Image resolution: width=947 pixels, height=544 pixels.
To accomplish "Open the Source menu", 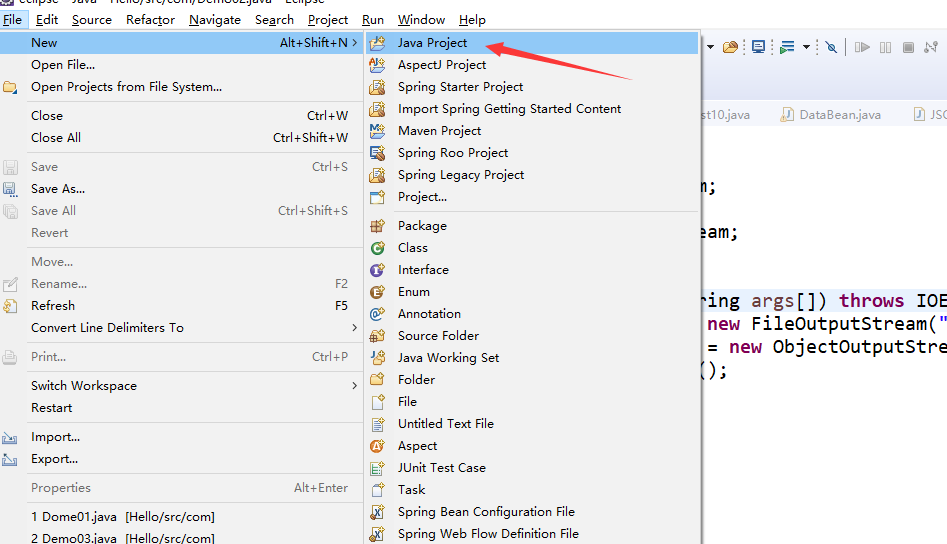I will (x=92, y=20).
